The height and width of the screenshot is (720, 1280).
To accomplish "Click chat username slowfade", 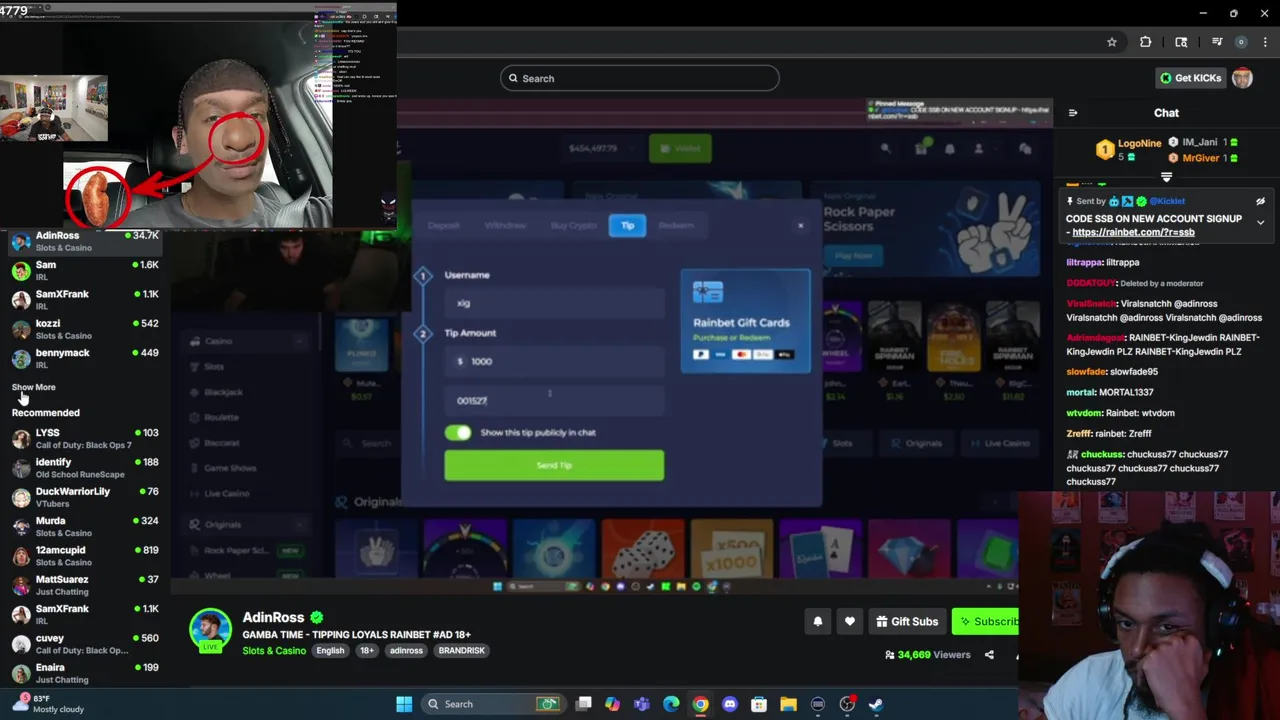I will (x=1087, y=372).
